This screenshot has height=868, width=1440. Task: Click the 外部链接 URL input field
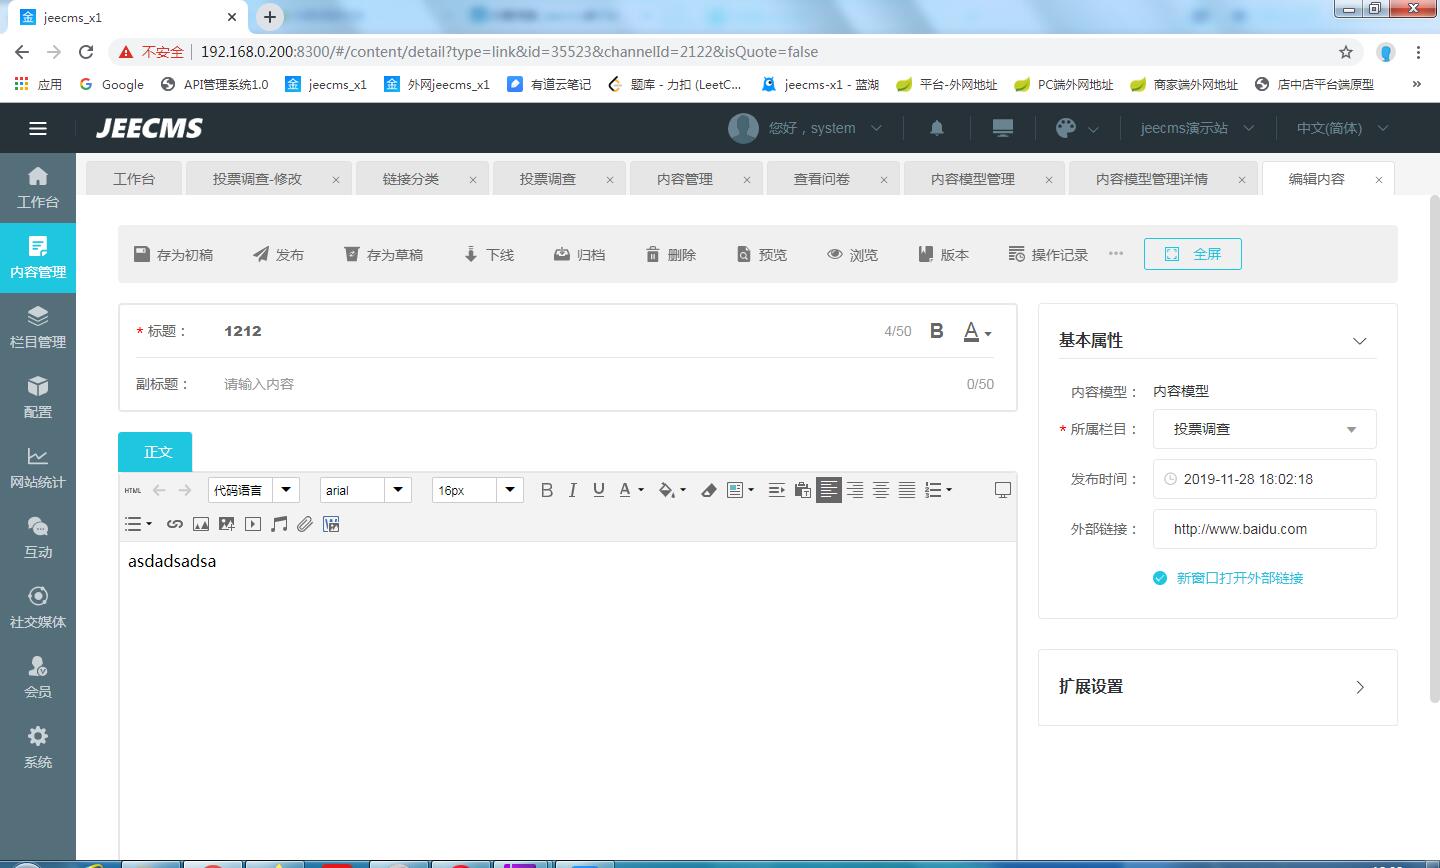1264,529
